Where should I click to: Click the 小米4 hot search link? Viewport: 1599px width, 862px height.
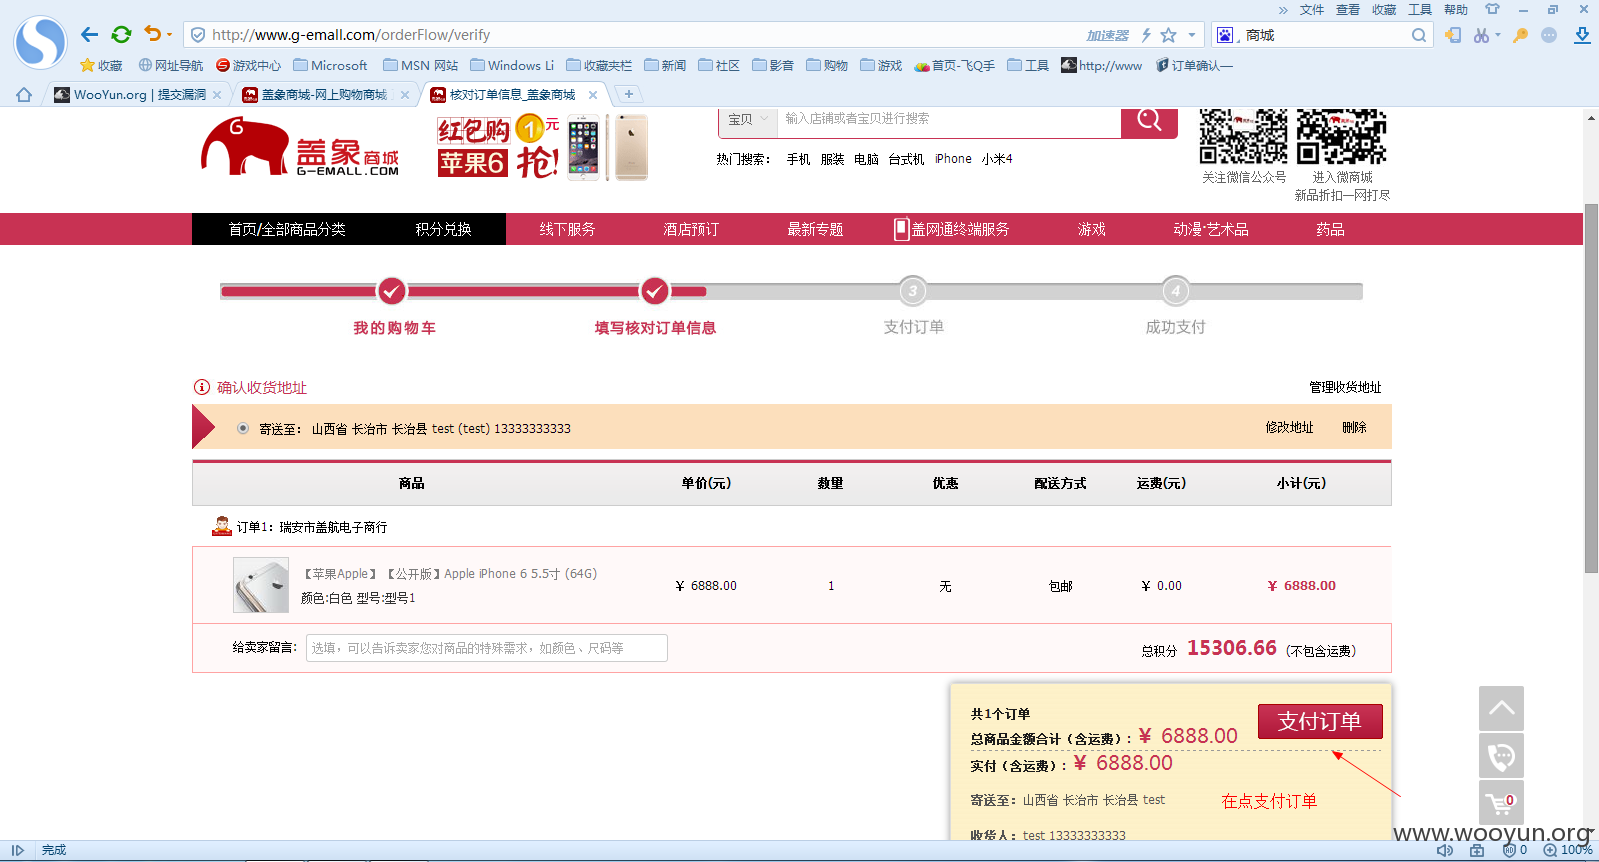click(x=996, y=159)
